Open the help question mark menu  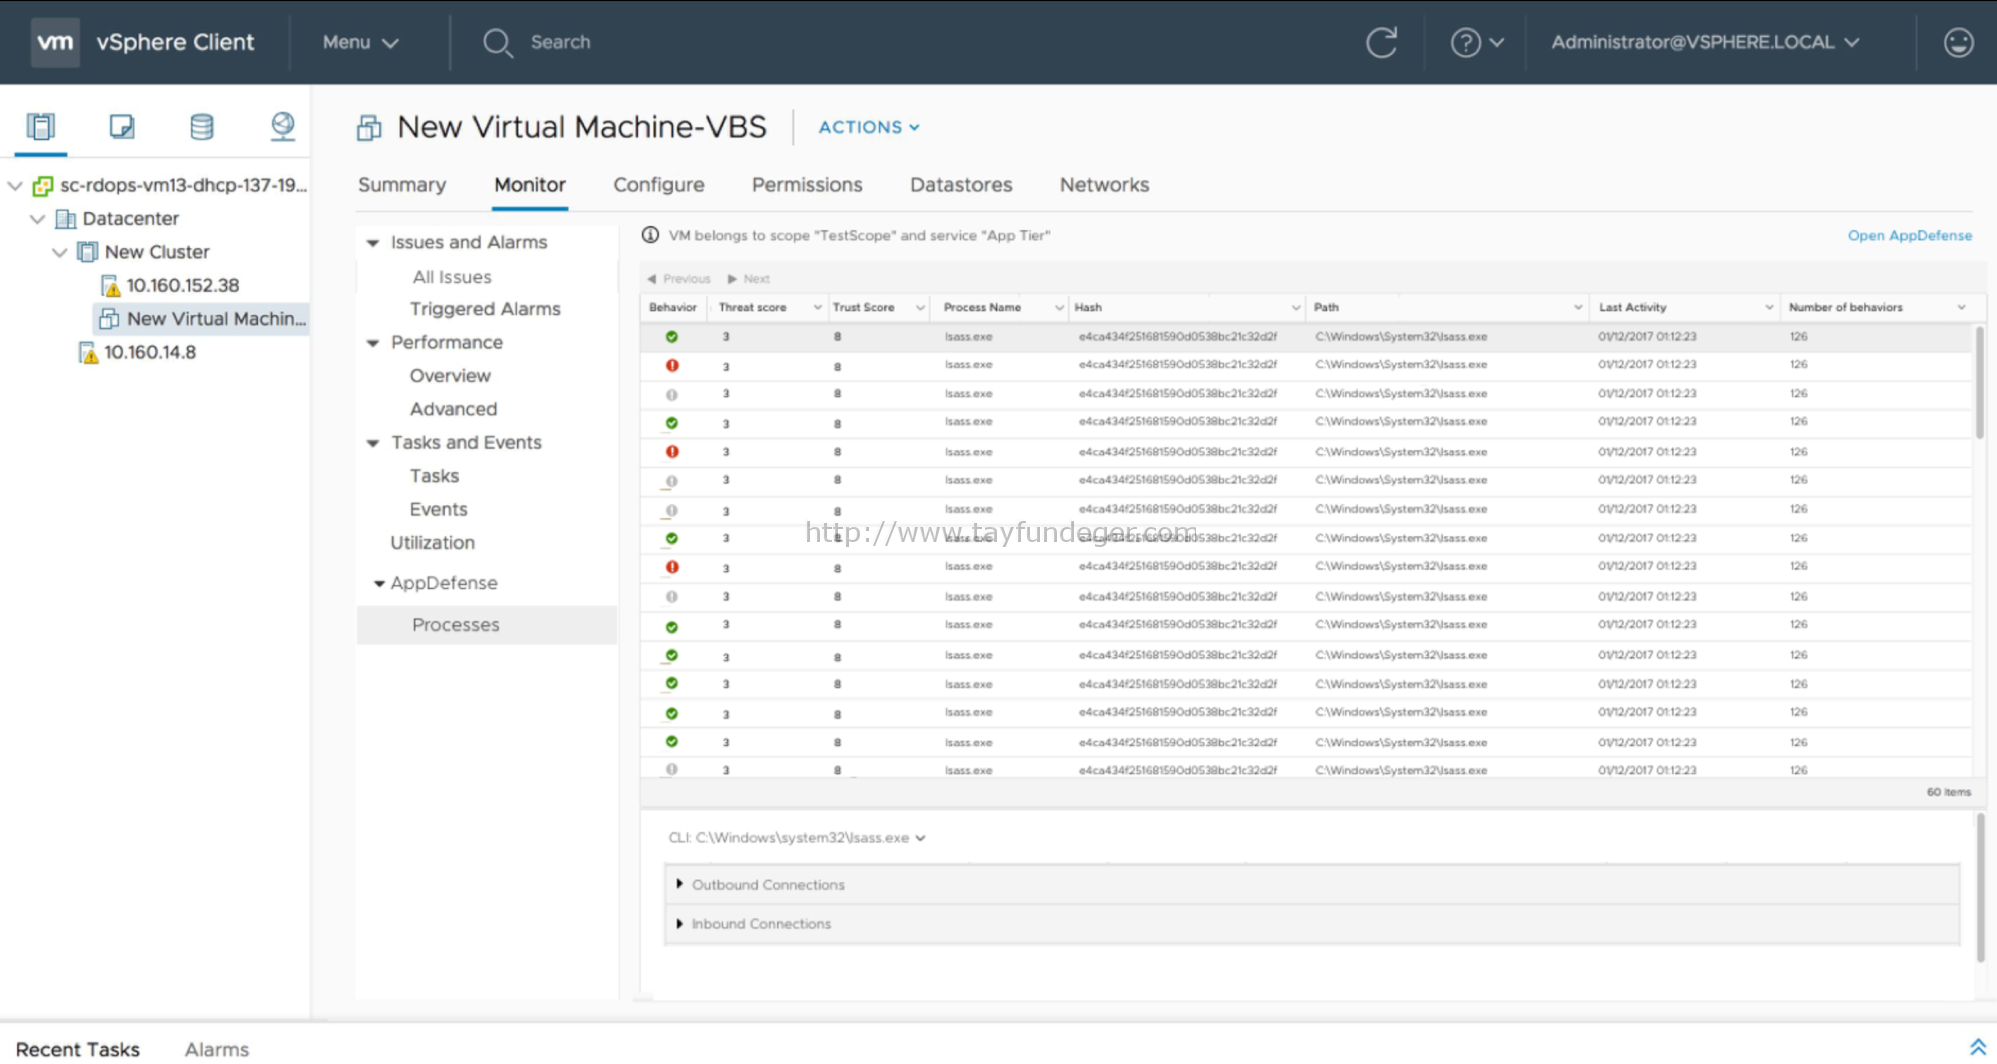(x=1476, y=42)
